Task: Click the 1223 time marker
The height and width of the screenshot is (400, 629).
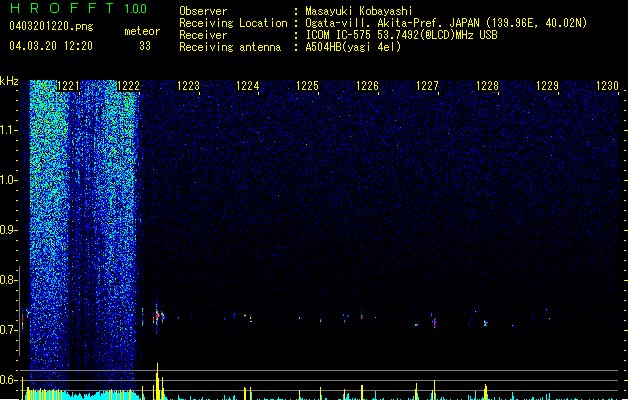Action: click(x=188, y=86)
